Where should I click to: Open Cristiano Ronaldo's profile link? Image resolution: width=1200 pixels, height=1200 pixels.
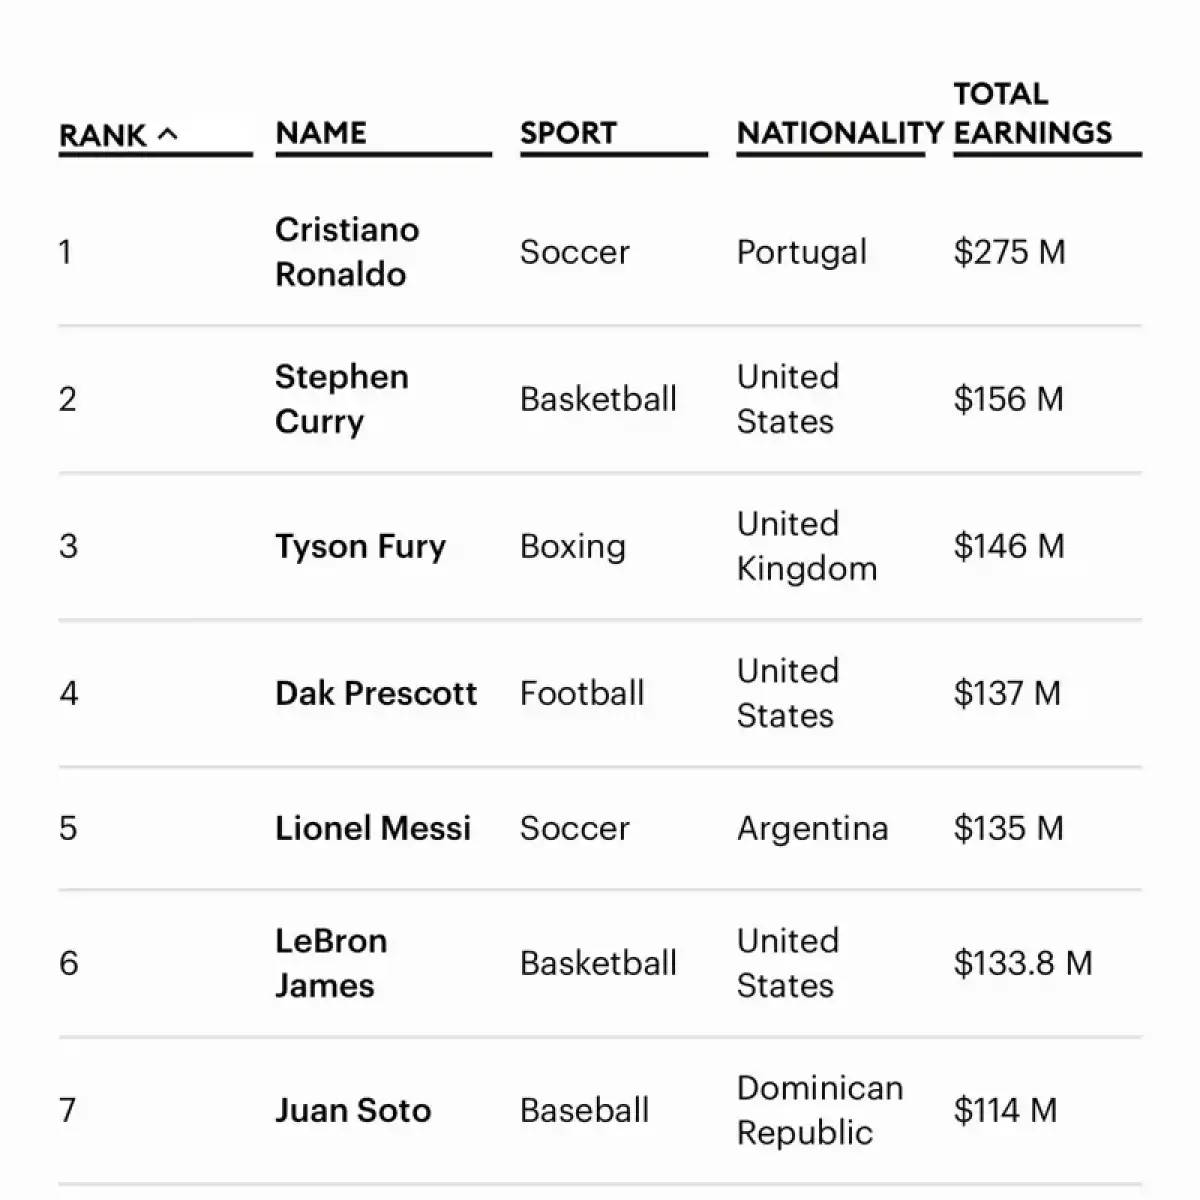[346, 252]
